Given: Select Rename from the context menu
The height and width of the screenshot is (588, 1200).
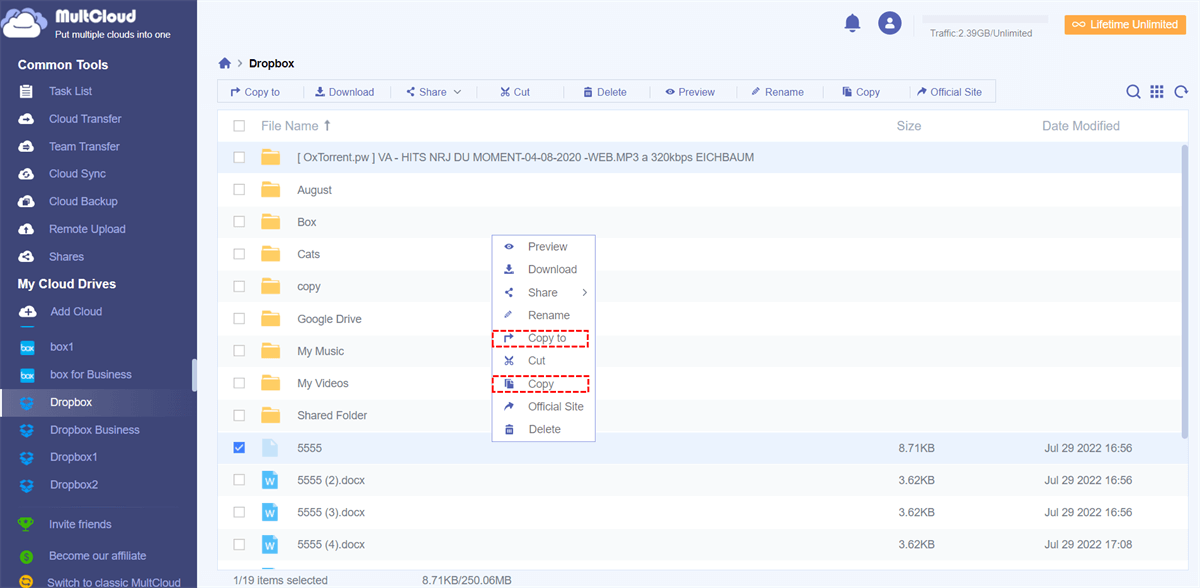Looking at the screenshot, I should click(548, 316).
